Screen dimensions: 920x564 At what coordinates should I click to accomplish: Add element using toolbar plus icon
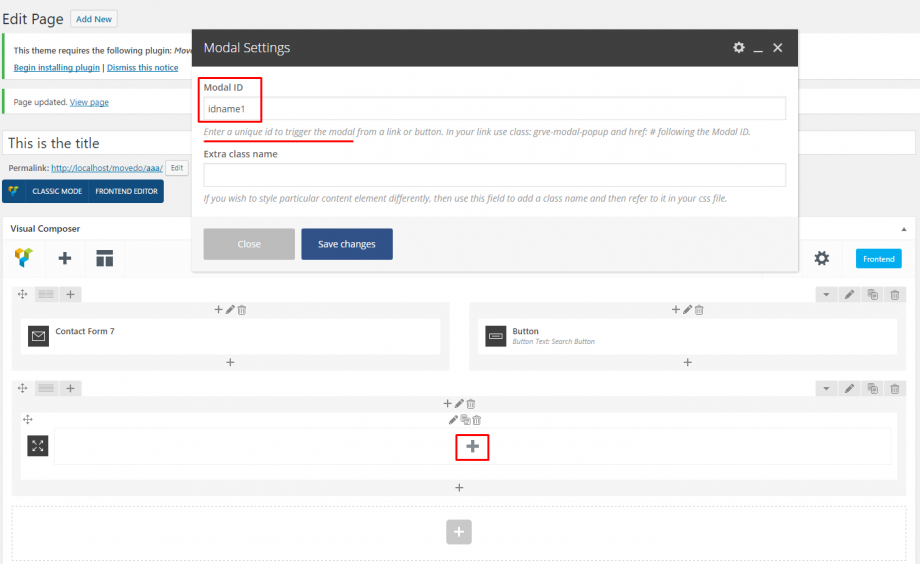click(x=65, y=258)
